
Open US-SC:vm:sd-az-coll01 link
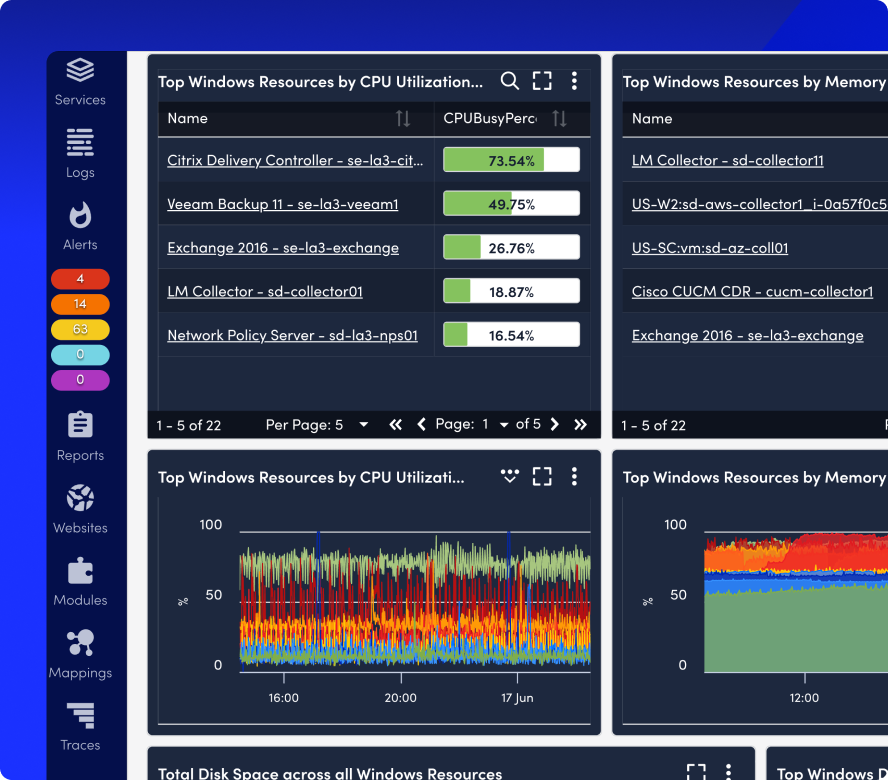pos(710,248)
